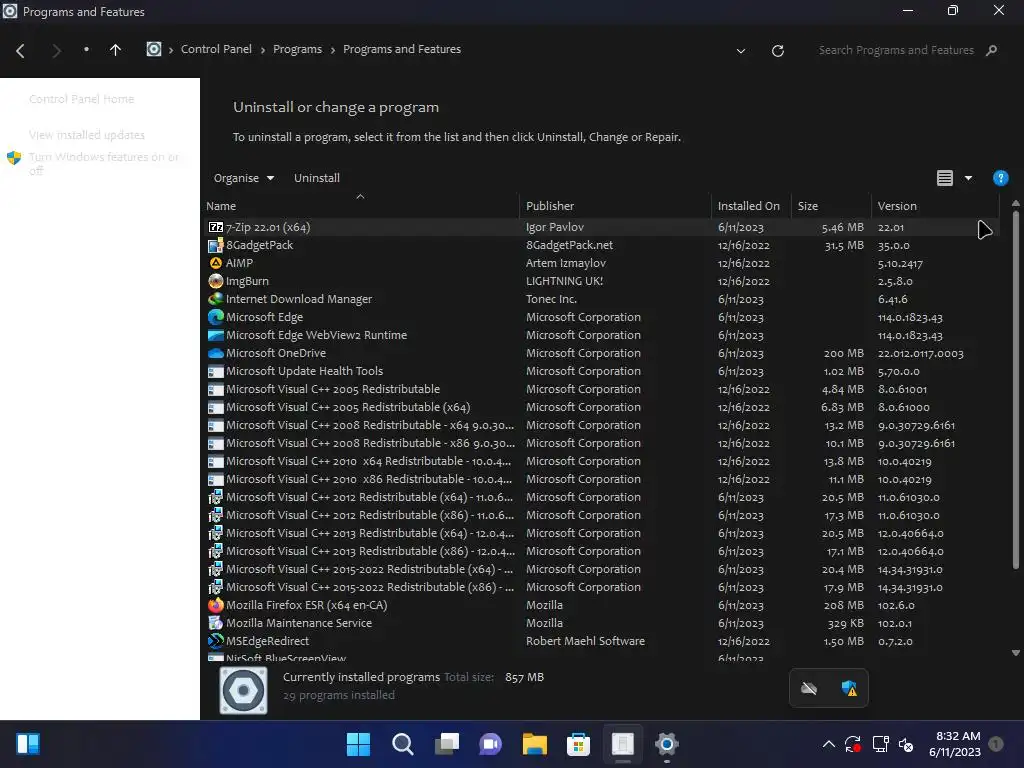Click publisher LIGHTNING UK!
This screenshot has height=768, width=1024.
(564, 281)
